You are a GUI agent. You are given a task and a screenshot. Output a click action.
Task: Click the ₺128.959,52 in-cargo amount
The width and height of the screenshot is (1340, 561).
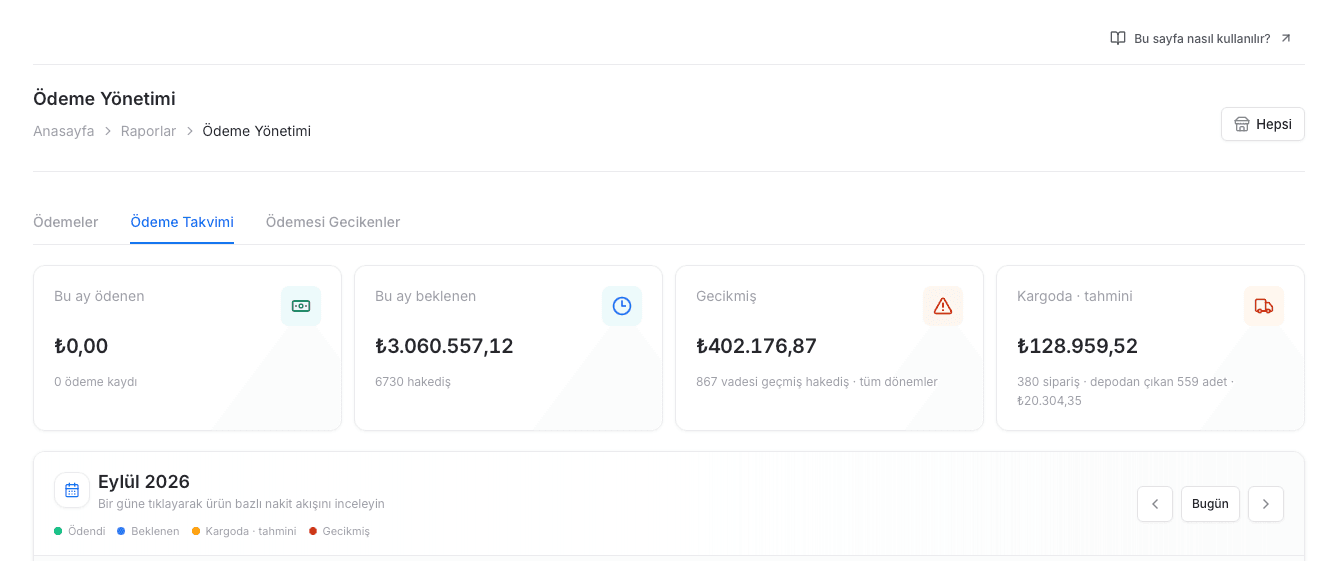tap(1077, 346)
